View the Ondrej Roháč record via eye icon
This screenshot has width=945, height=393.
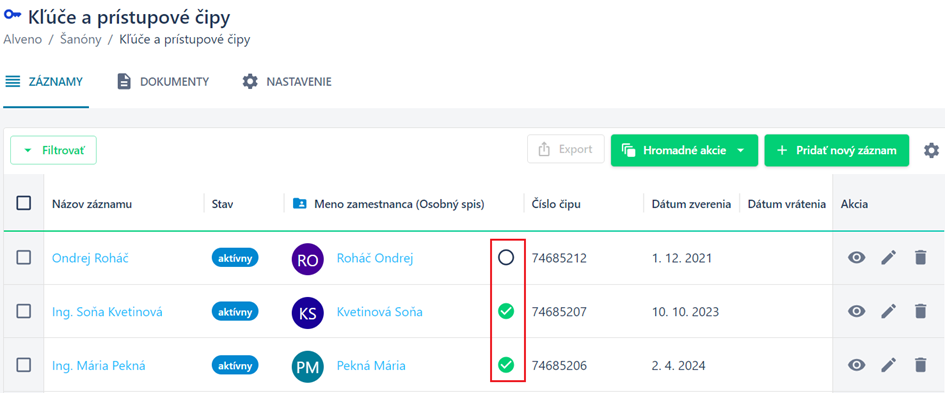pos(856,258)
